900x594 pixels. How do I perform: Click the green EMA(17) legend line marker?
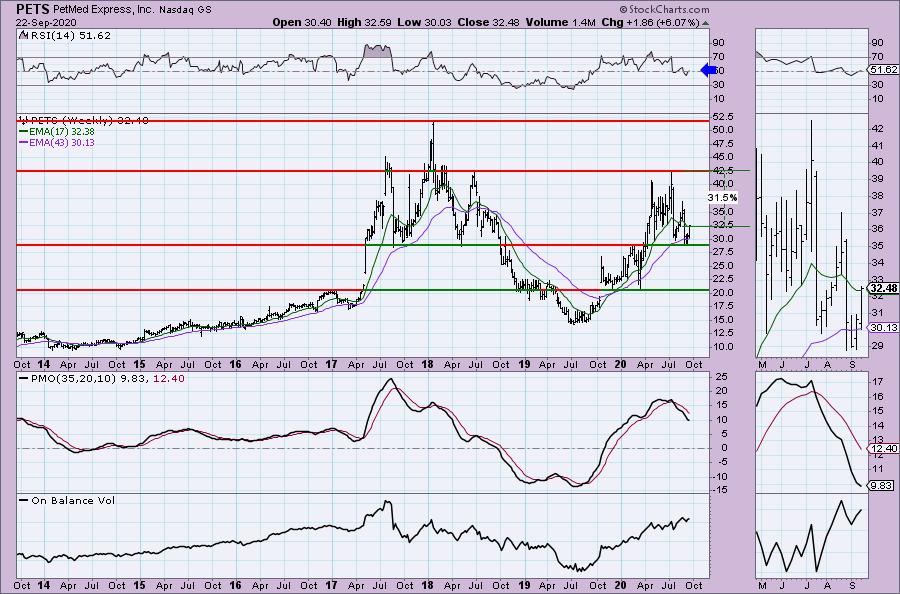pos(24,131)
